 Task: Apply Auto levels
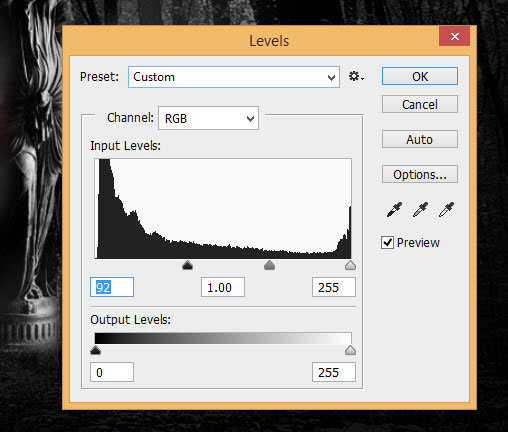point(420,139)
